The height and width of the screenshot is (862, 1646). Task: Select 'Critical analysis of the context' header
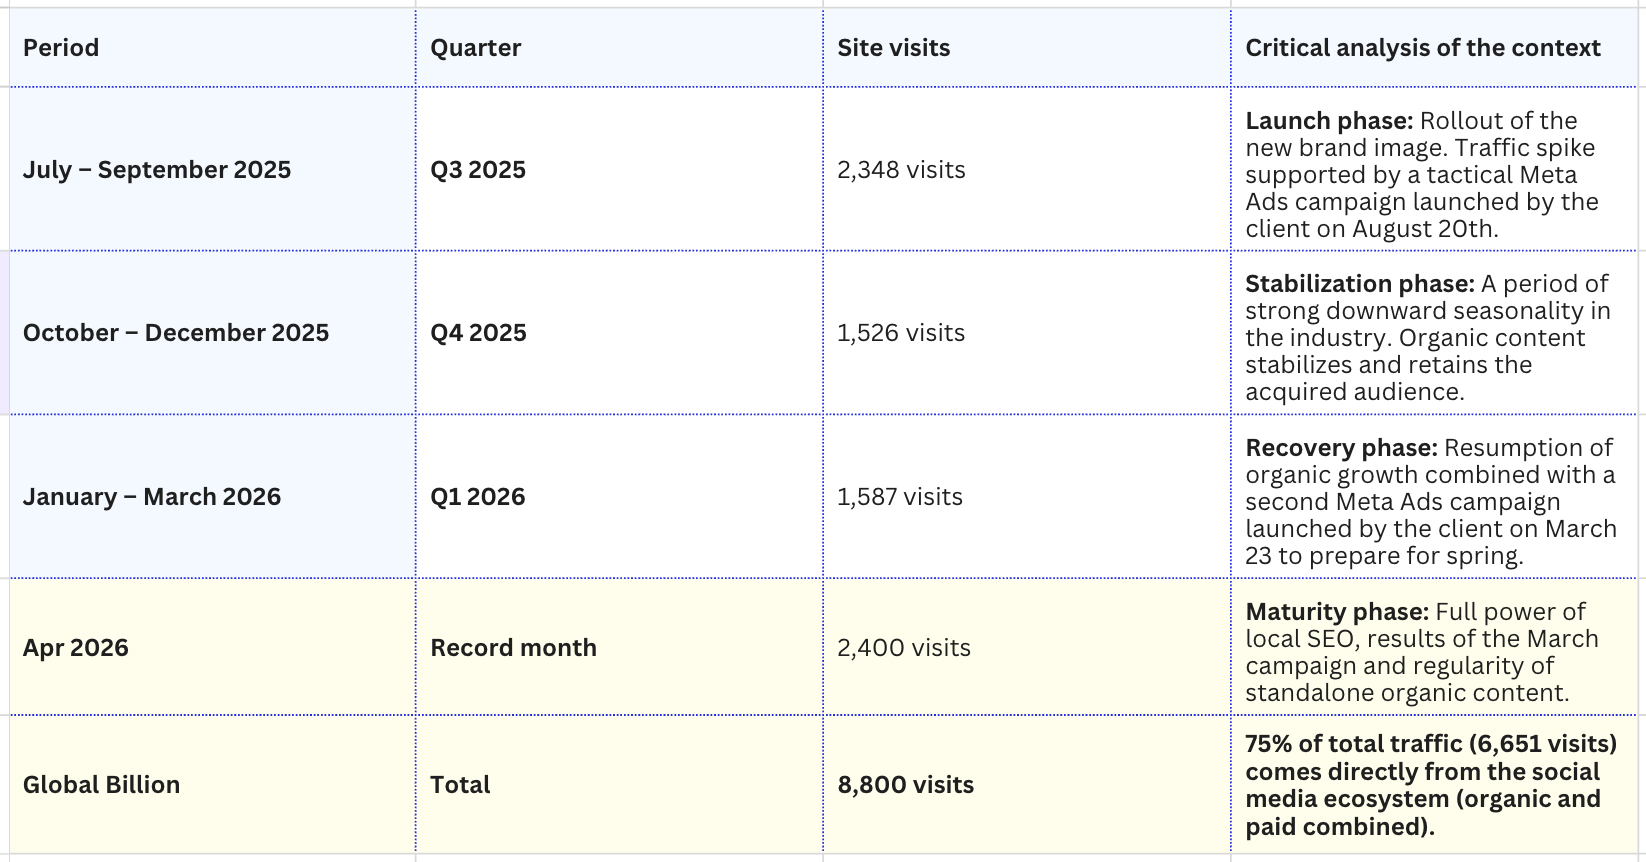[x=1434, y=48]
